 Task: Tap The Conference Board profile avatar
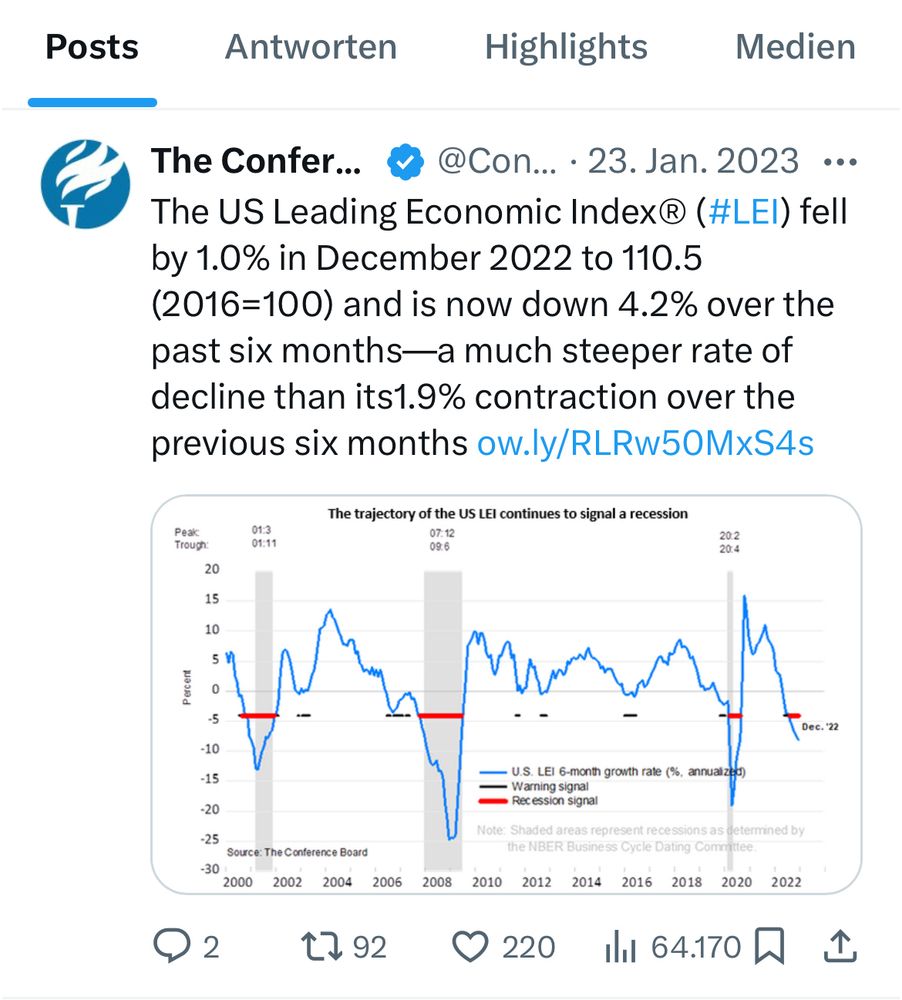85,183
